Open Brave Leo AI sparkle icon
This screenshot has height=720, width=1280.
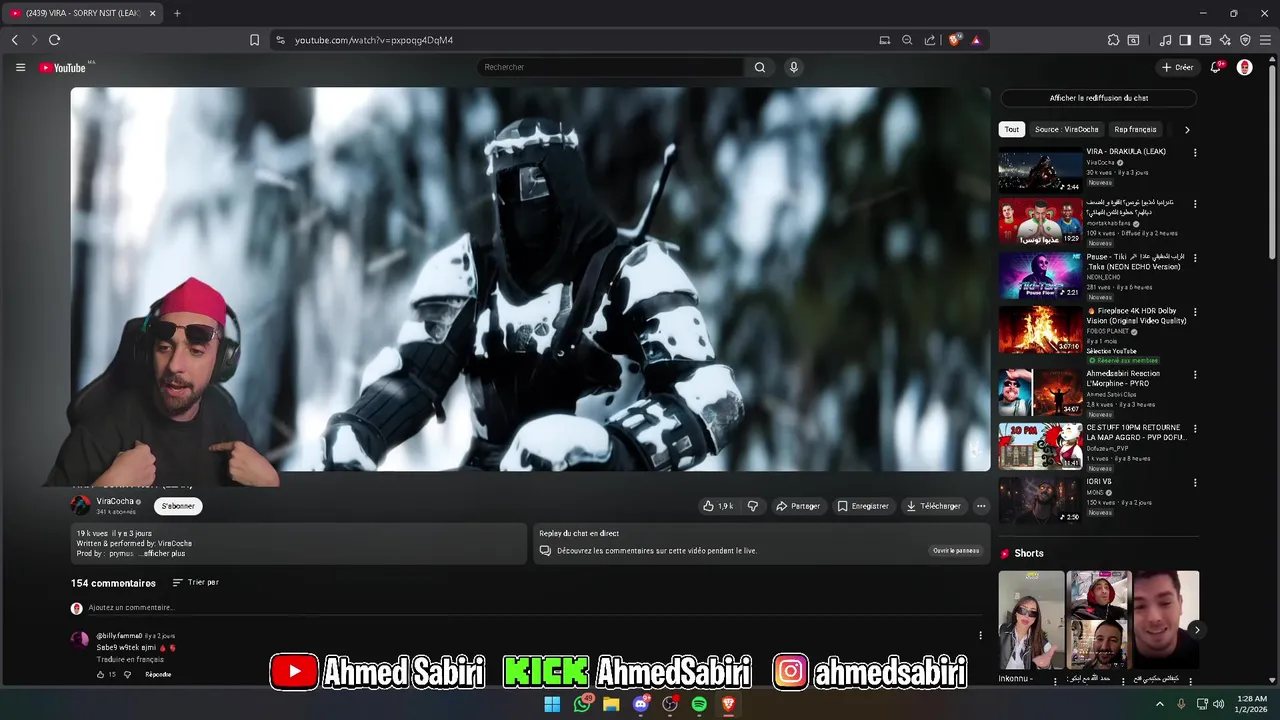[1225, 40]
